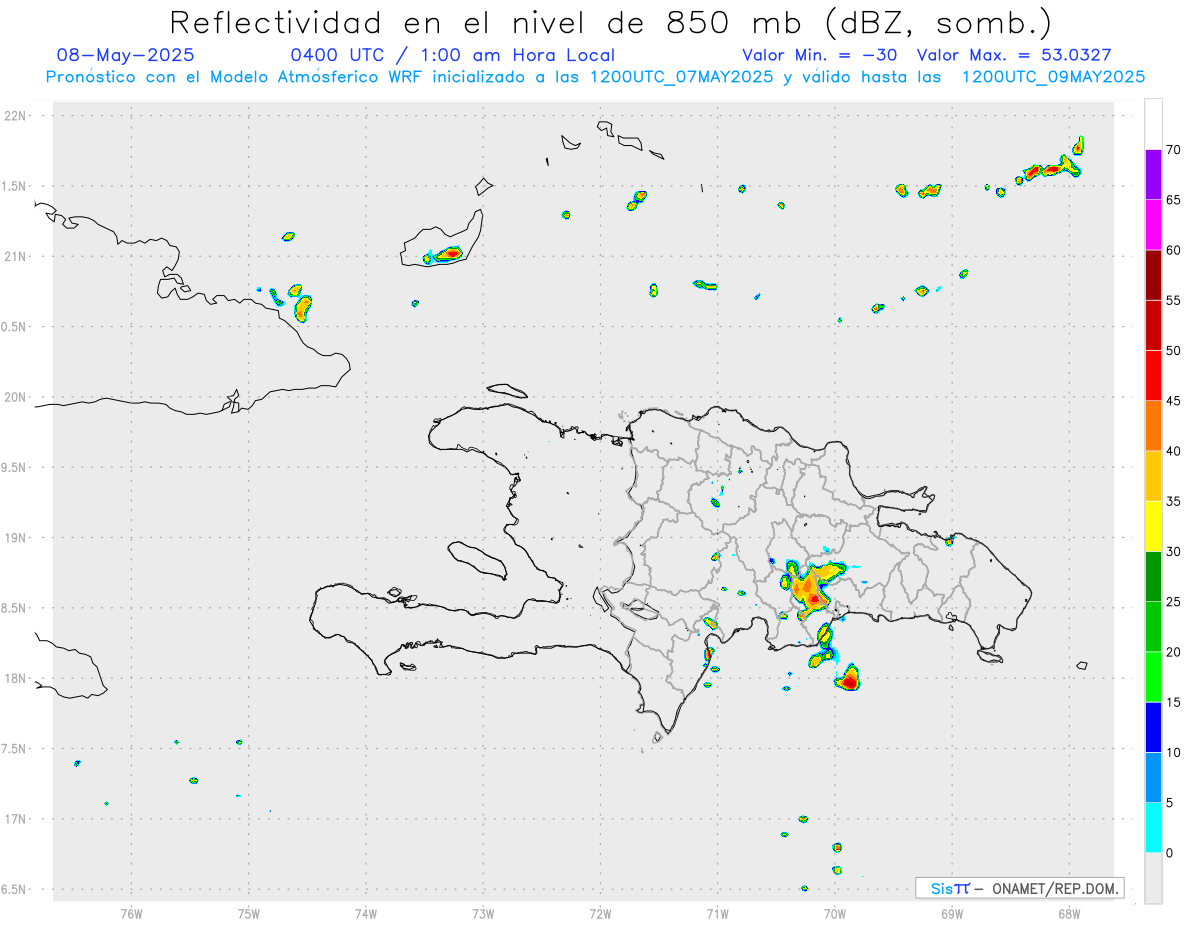Click the dark red 55–60 dBZ colorbar segment
The height and width of the screenshot is (927, 1200).
pos(1153,275)
